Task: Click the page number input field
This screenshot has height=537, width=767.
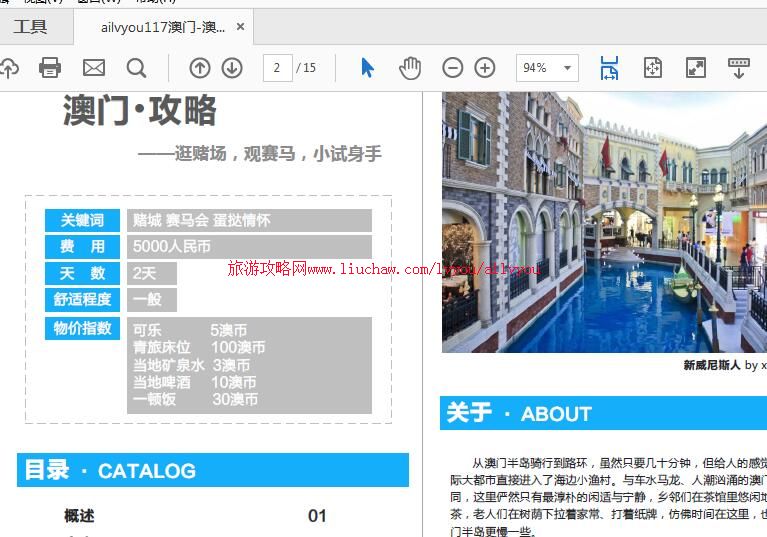Action: 277,68
